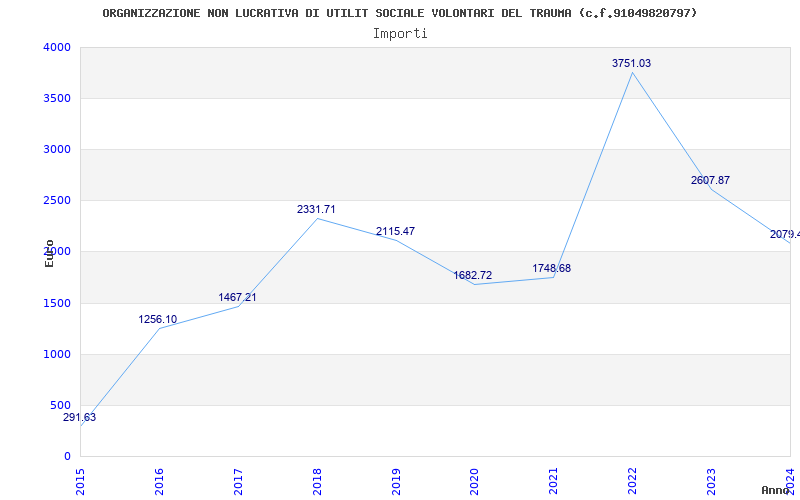Click the 3000 y-axis tick label
Viewport: 800px width, 500px height.
[x=57, y=149]
